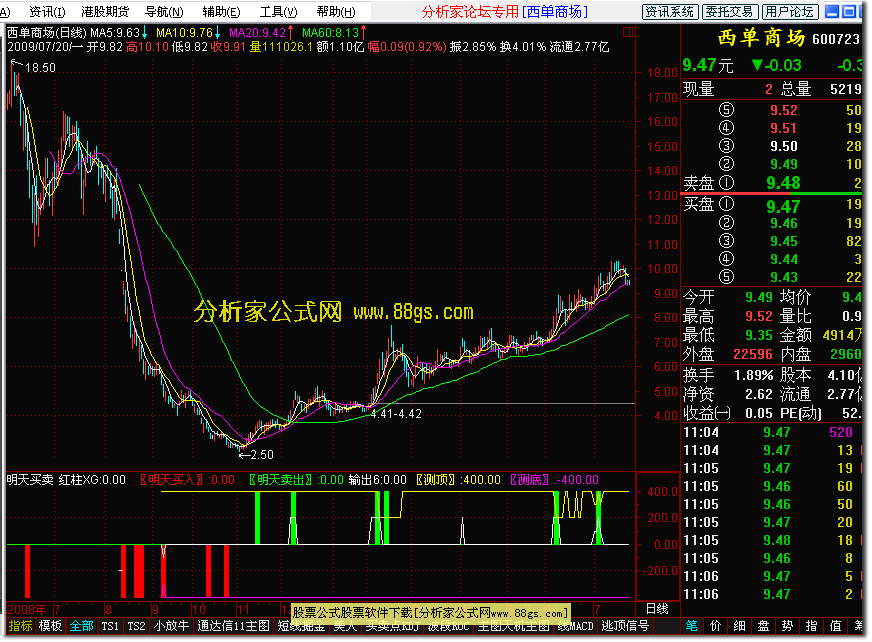
Task: Open the 帮助(H) menu
Action: point(335,12)
